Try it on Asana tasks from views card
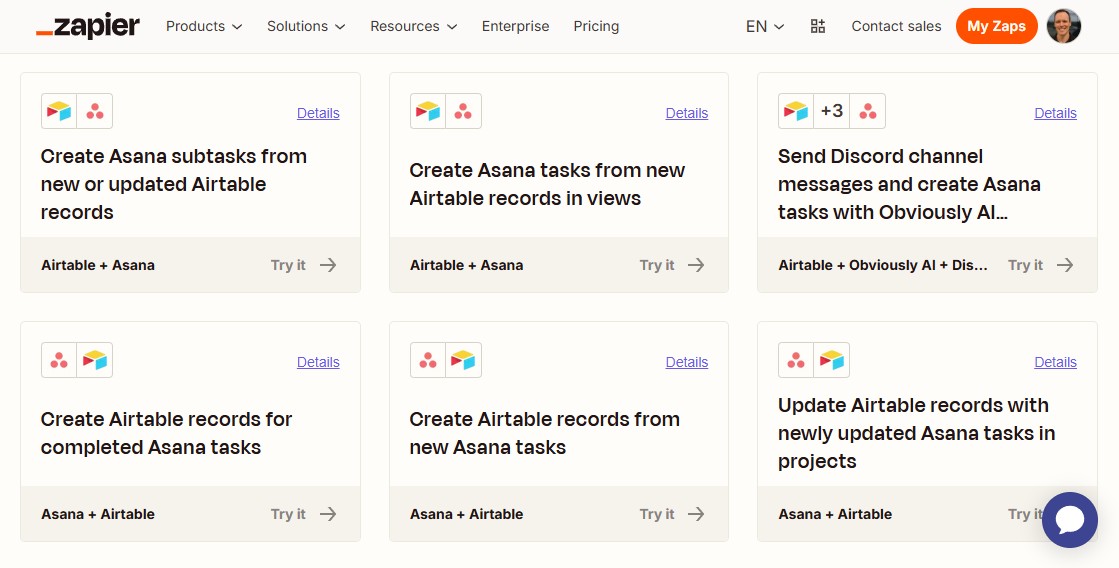 [x=657, y=265]
